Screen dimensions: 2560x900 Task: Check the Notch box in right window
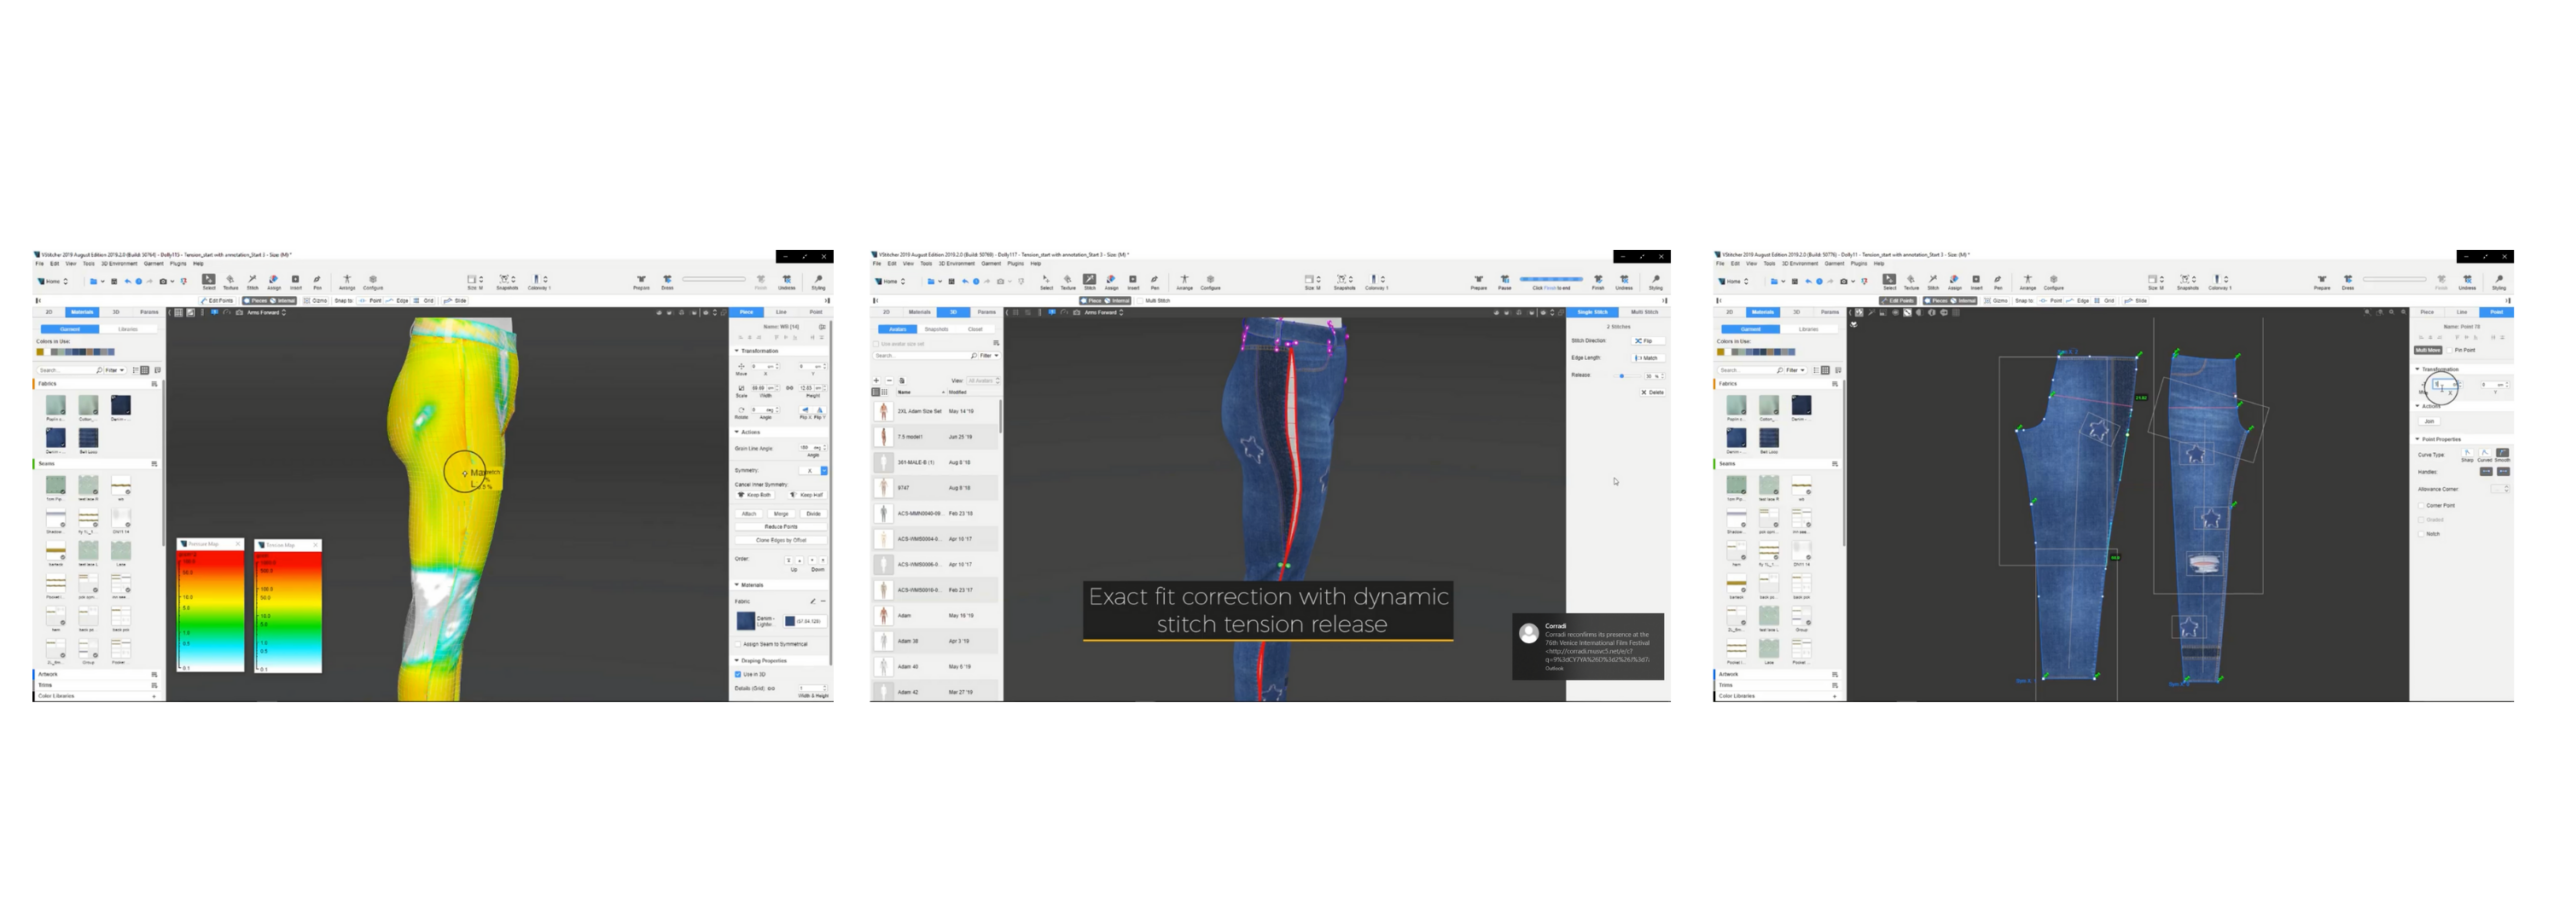(2421, 534)
